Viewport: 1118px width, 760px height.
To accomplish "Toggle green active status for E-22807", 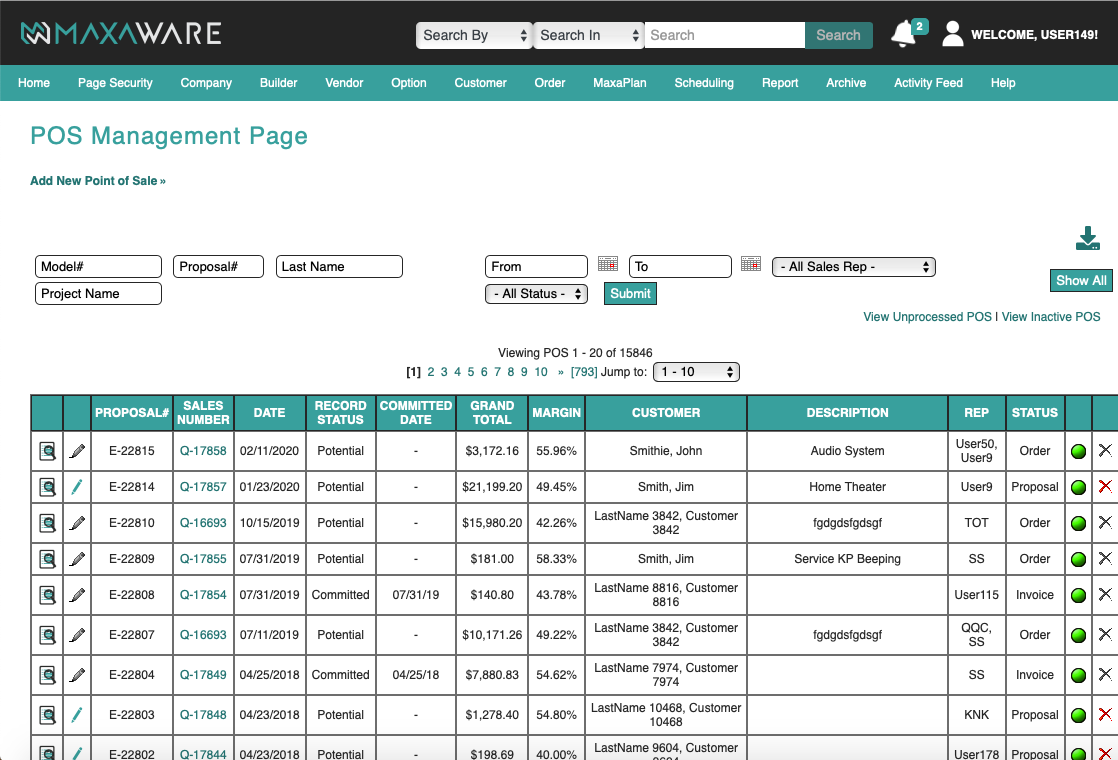I will tap(1079, 635).
